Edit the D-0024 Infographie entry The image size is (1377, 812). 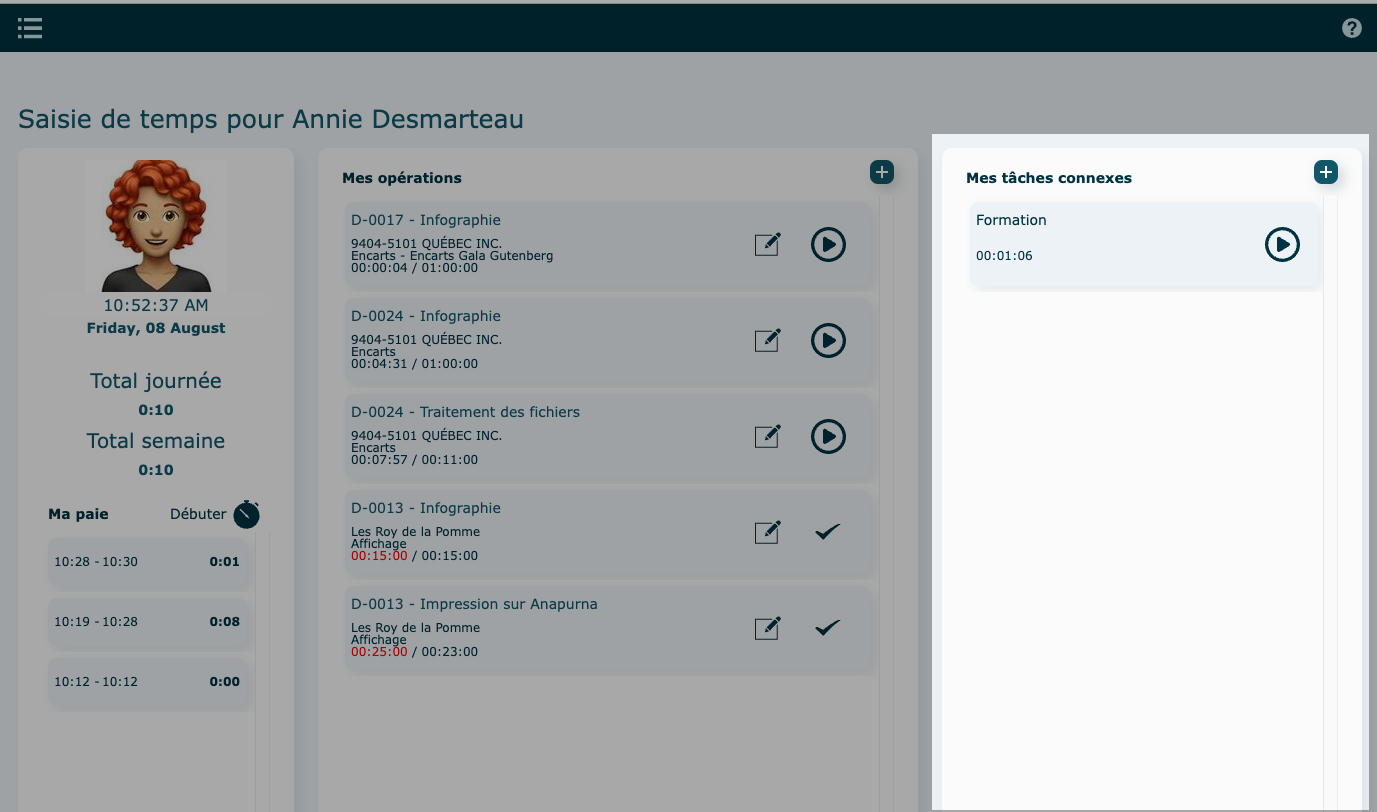click(767, 340)
